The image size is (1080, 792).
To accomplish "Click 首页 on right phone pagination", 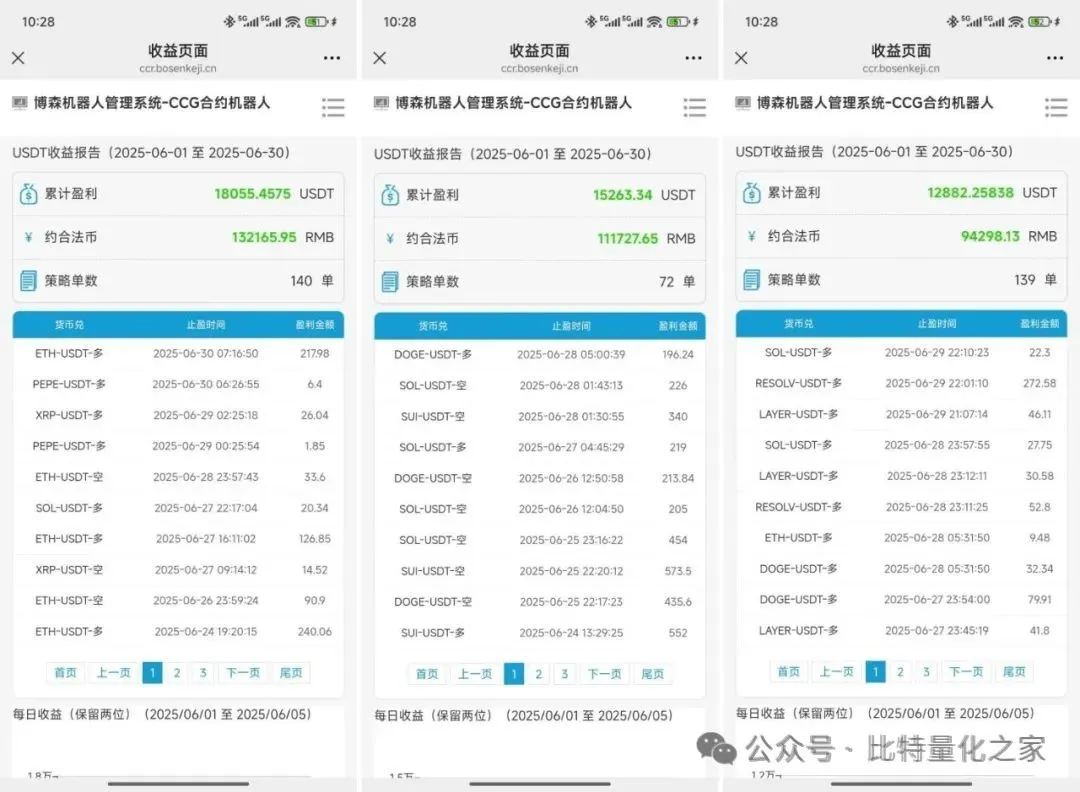I will point(789,671).
